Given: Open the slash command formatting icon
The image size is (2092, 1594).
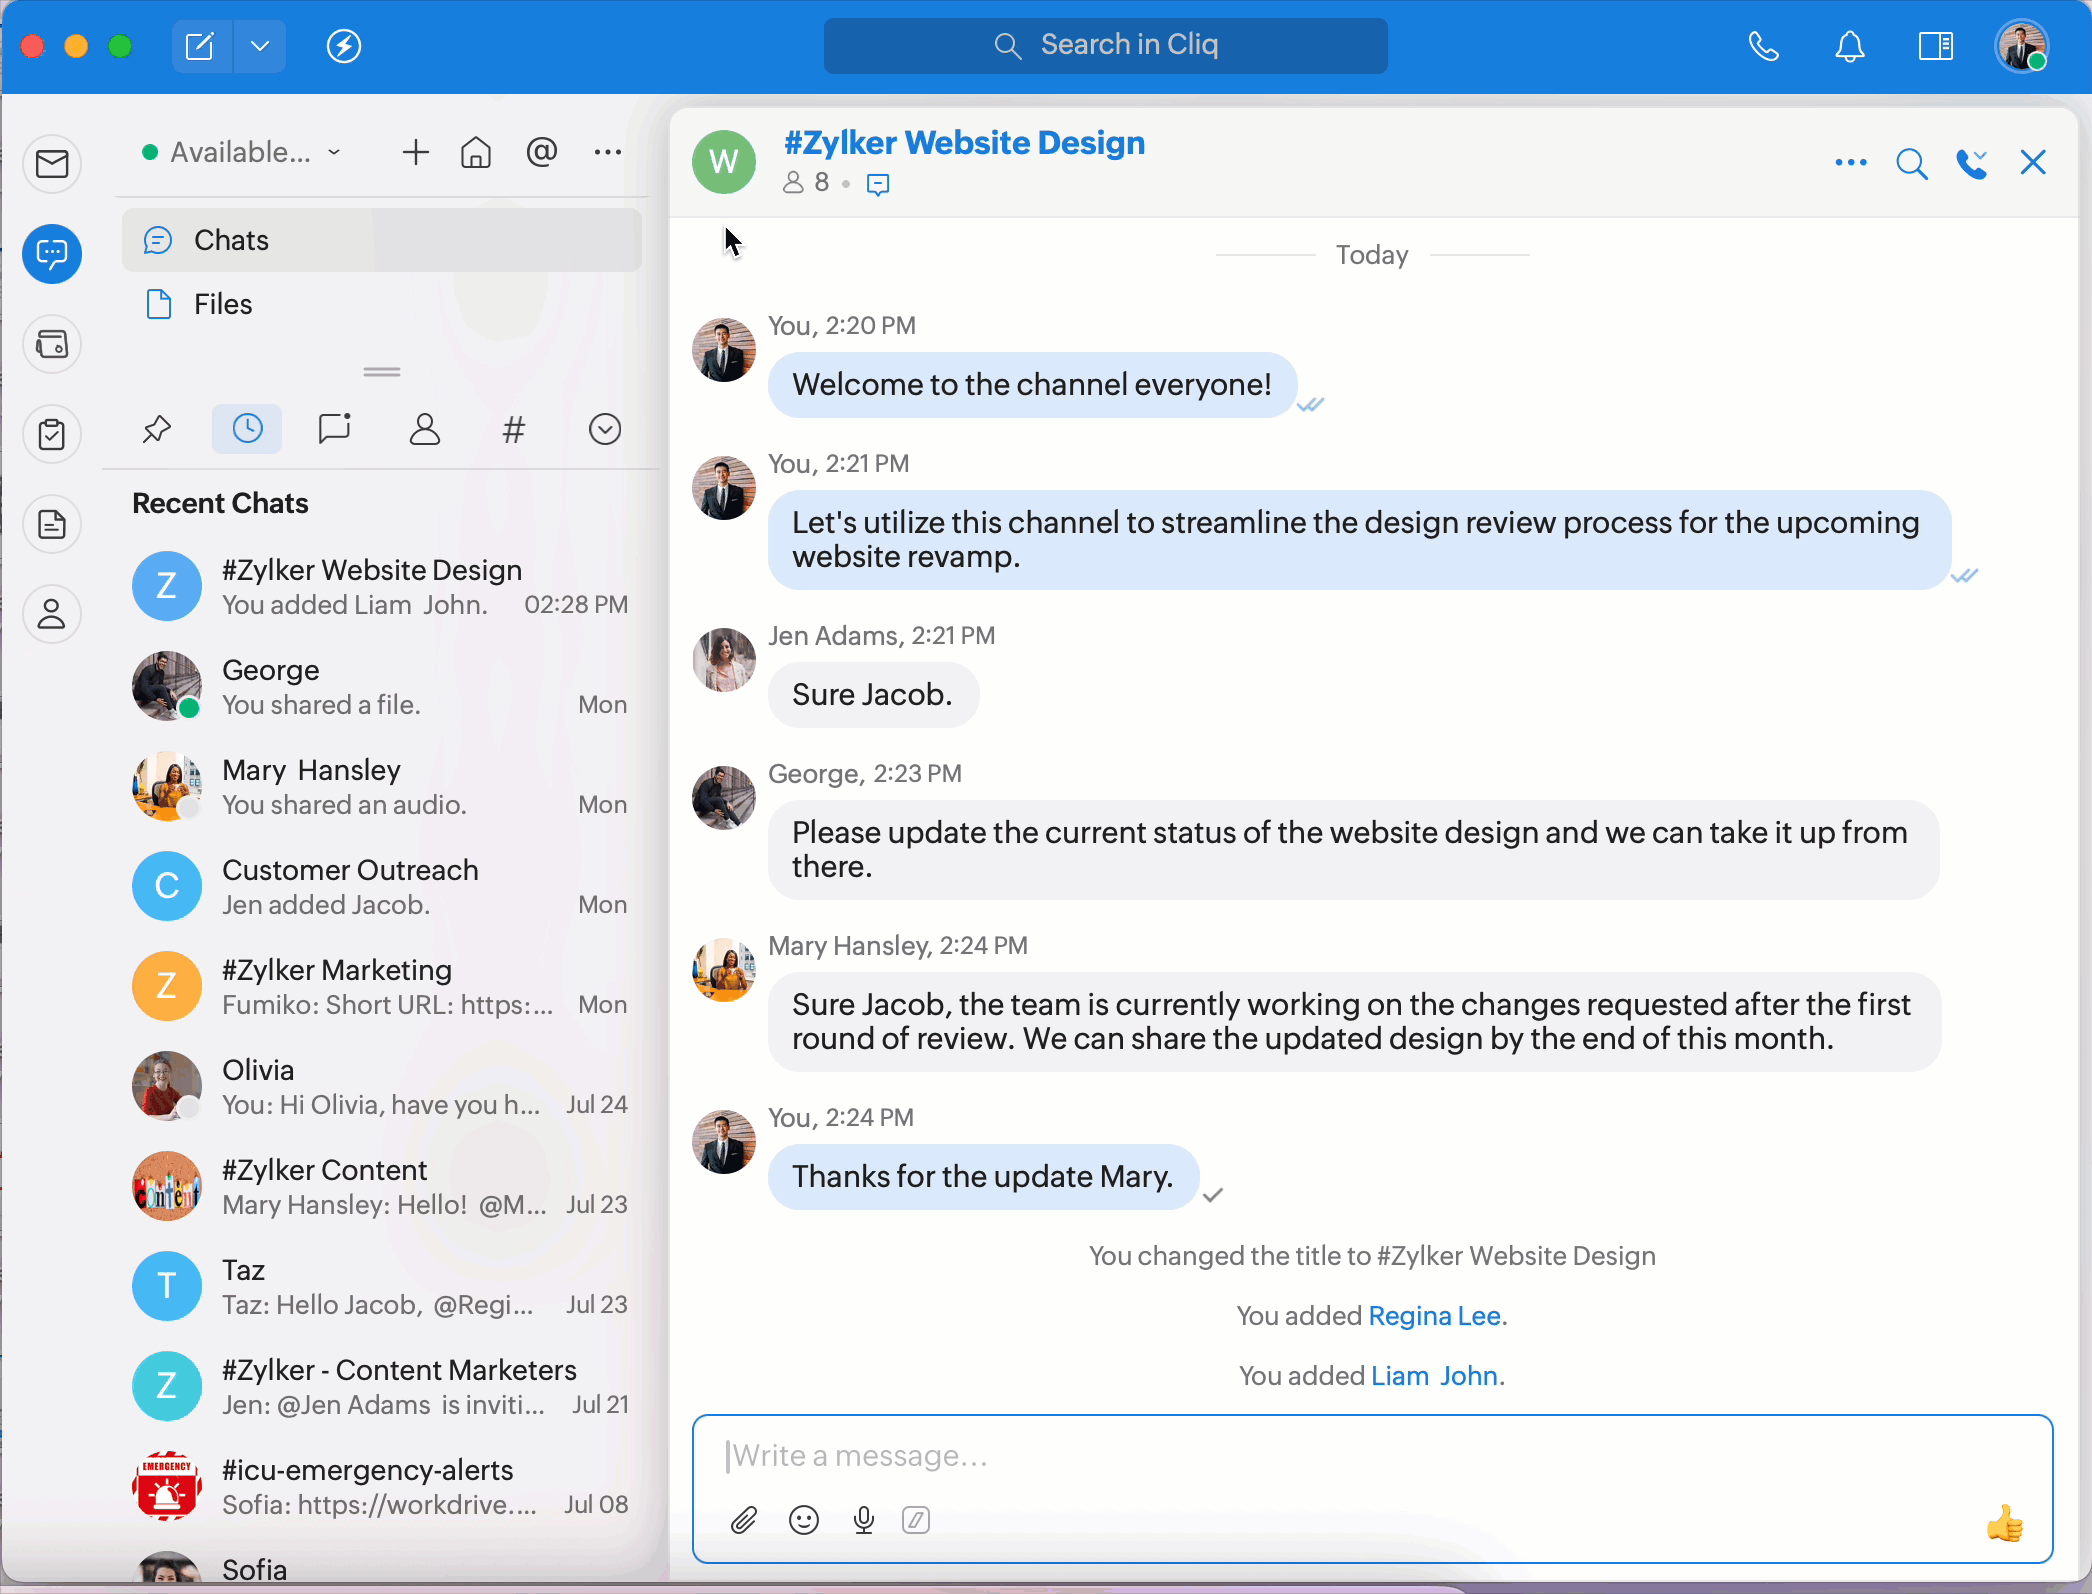Looking at the screenshot, I should [916, 1521].
